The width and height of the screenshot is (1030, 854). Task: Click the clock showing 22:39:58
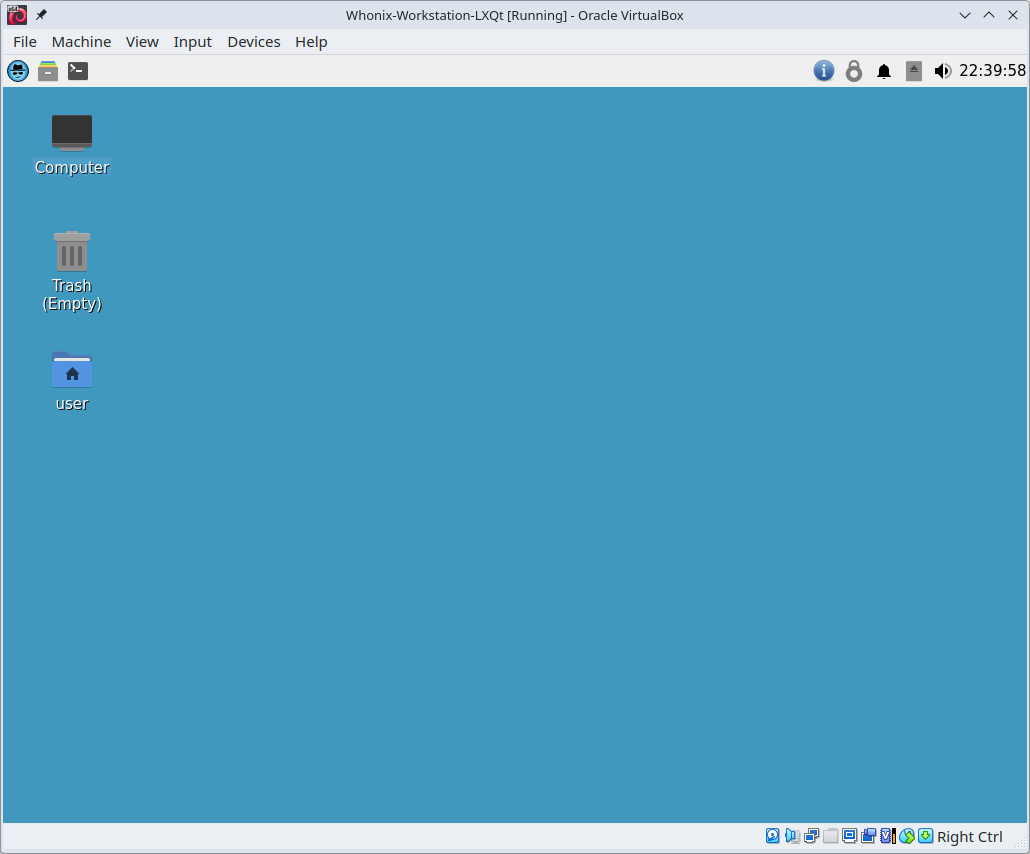click(x=998, y=71)
